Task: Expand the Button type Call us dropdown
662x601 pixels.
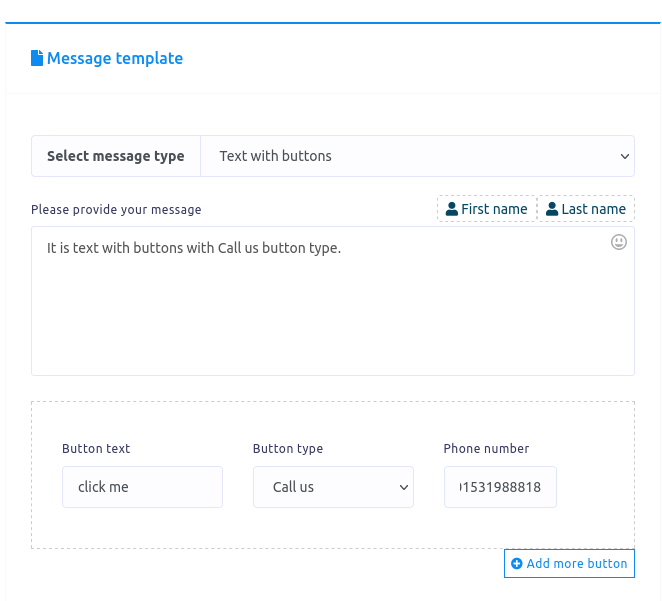Action: (x=333, y=487)
